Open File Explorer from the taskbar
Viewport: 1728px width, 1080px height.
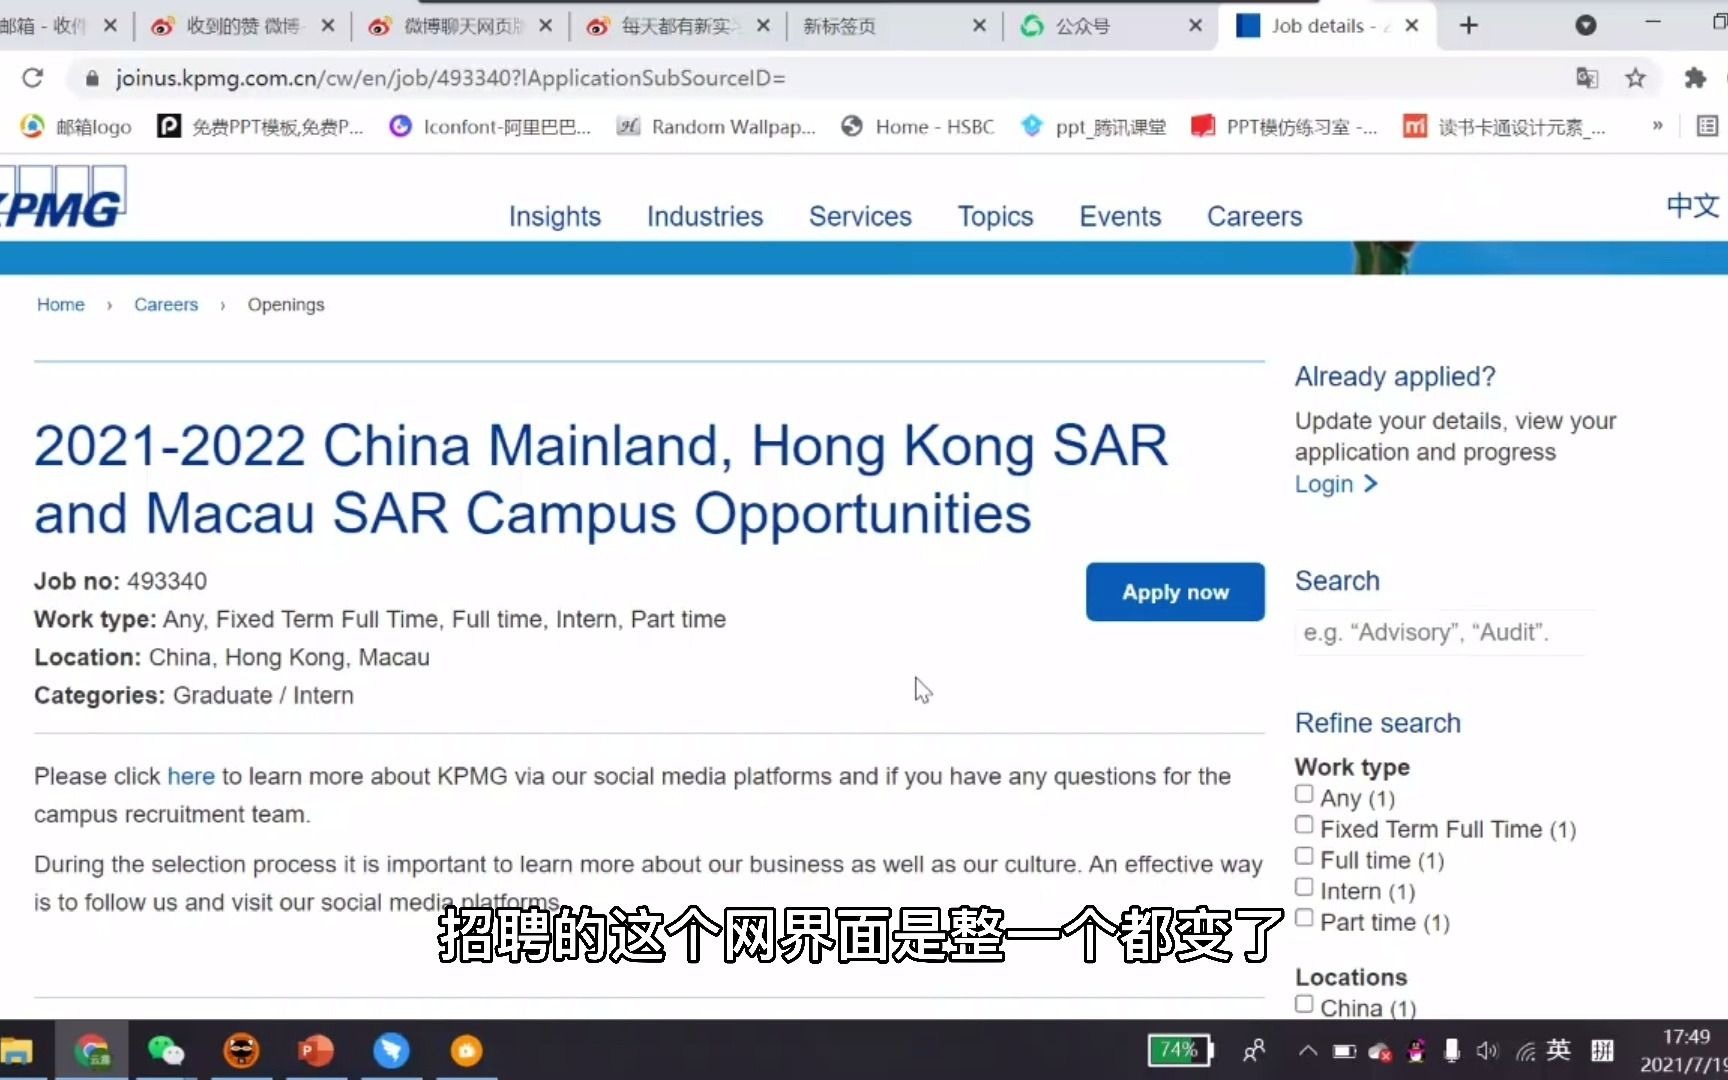pos(16,1051)
